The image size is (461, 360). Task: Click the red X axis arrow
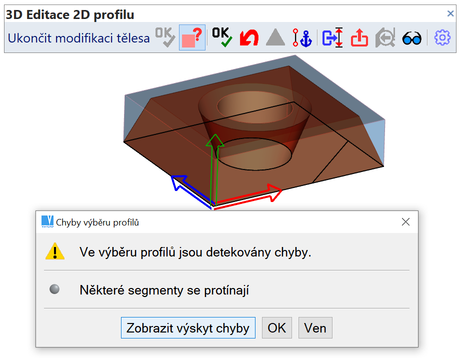pos(248,196)
